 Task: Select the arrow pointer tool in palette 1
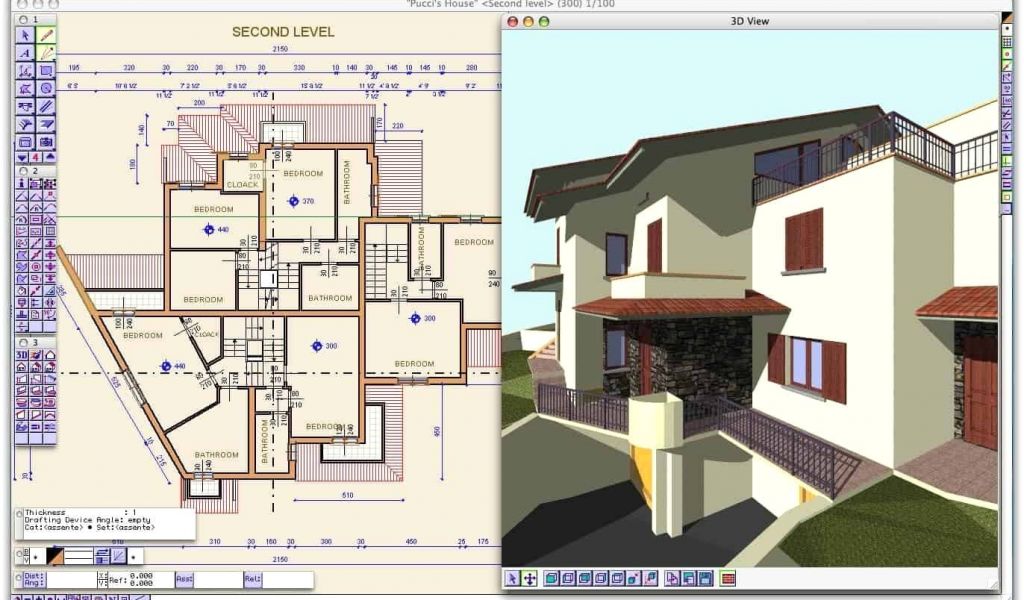click(25, 35)
